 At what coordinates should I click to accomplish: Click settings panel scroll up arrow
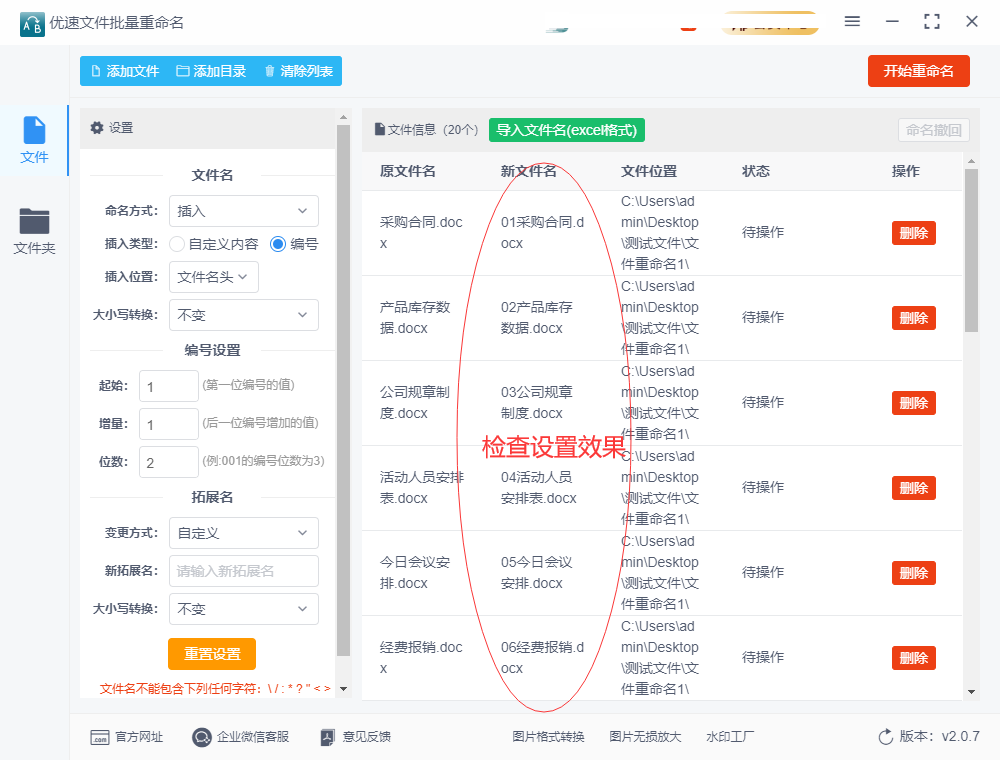[x=343, y=117]
